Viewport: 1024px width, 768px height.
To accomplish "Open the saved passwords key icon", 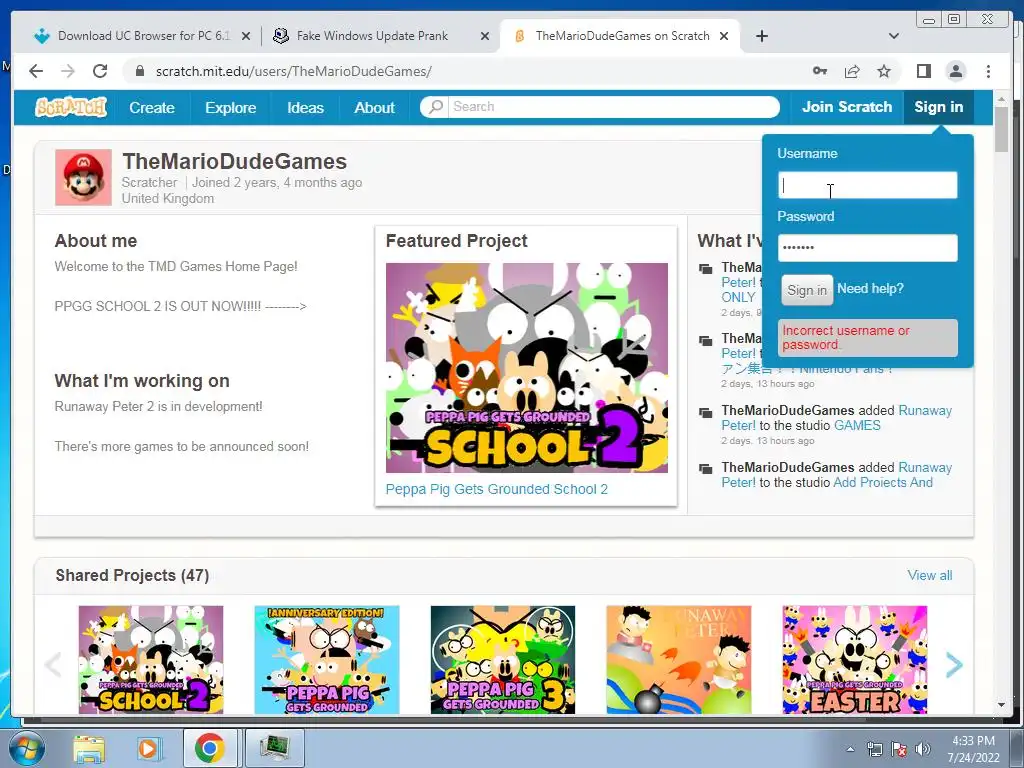I will pos(820,71).
